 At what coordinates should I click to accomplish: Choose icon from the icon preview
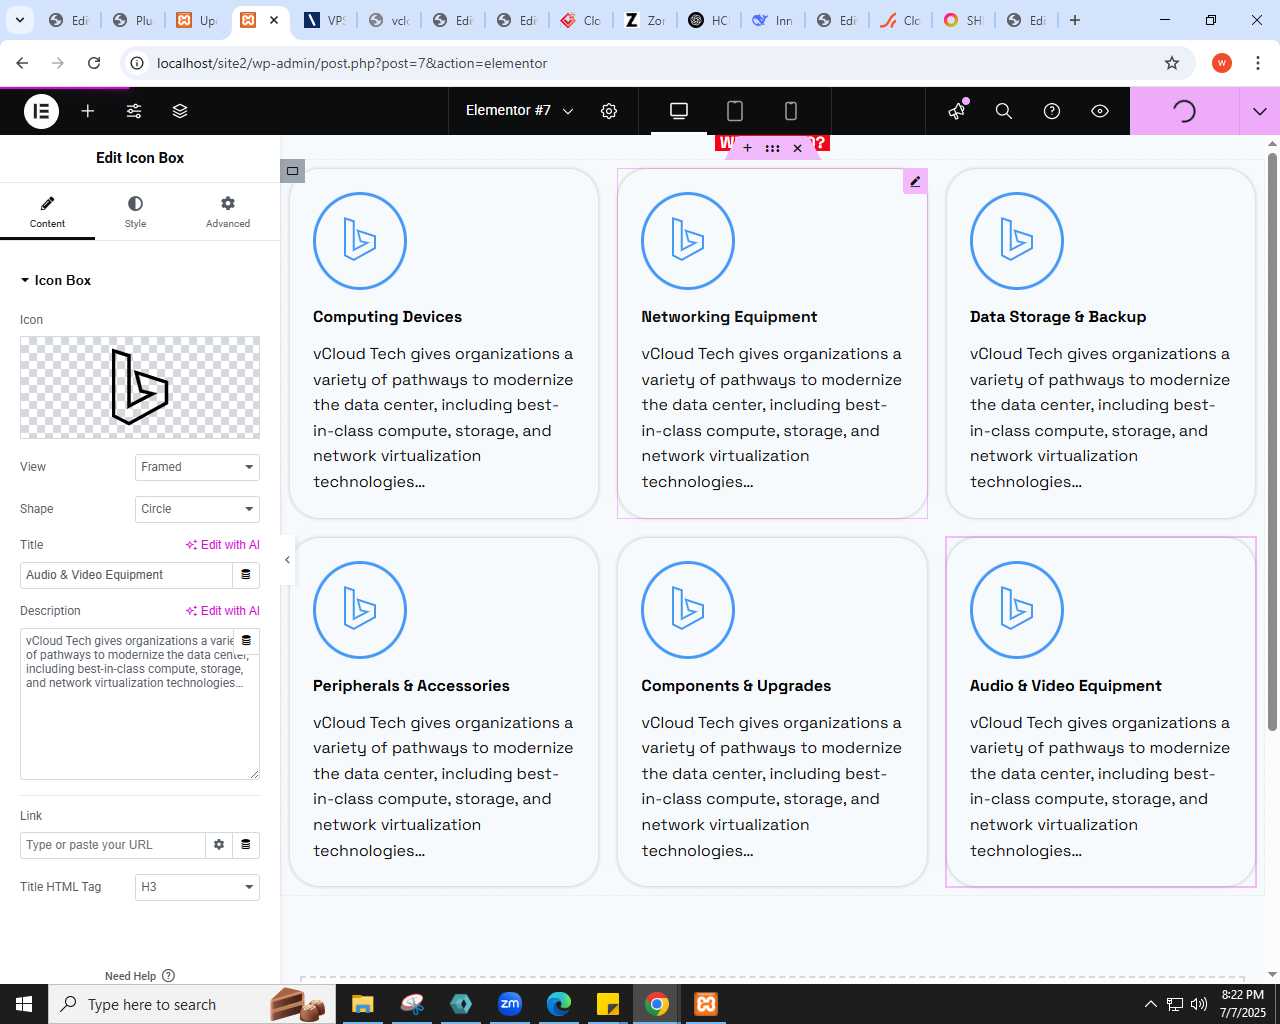[140, 388]
